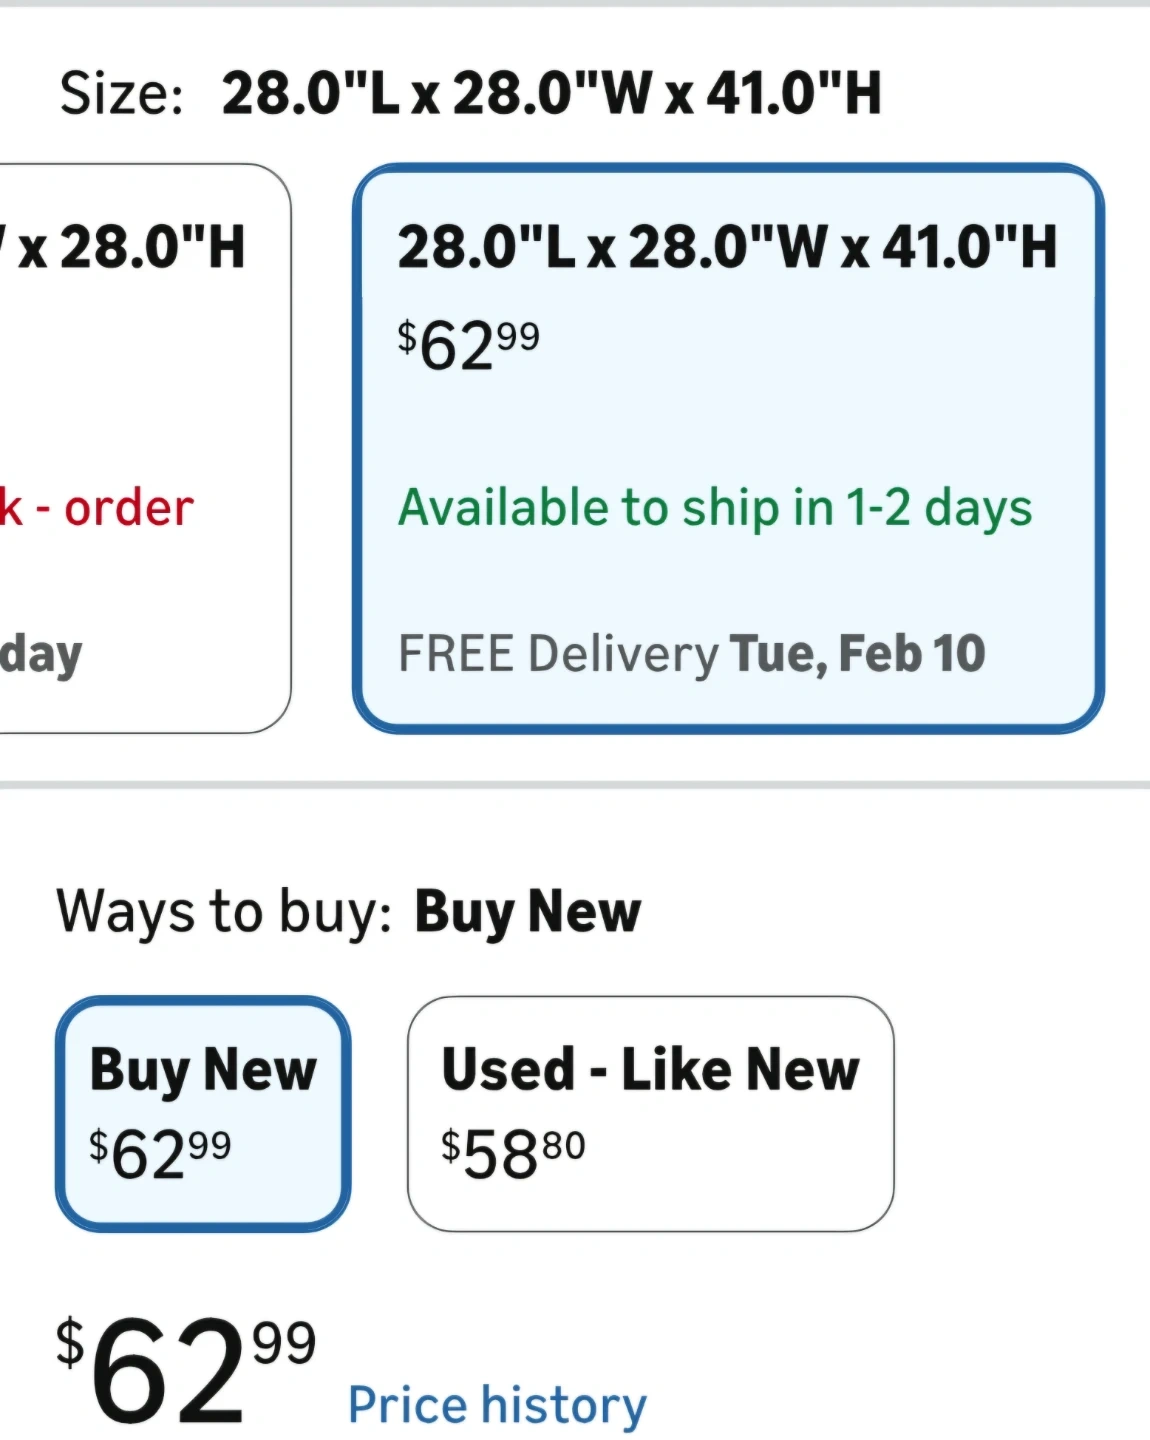
Task: Tap the "Used - Like New" title text
Action: click(x=650, y=1069)
